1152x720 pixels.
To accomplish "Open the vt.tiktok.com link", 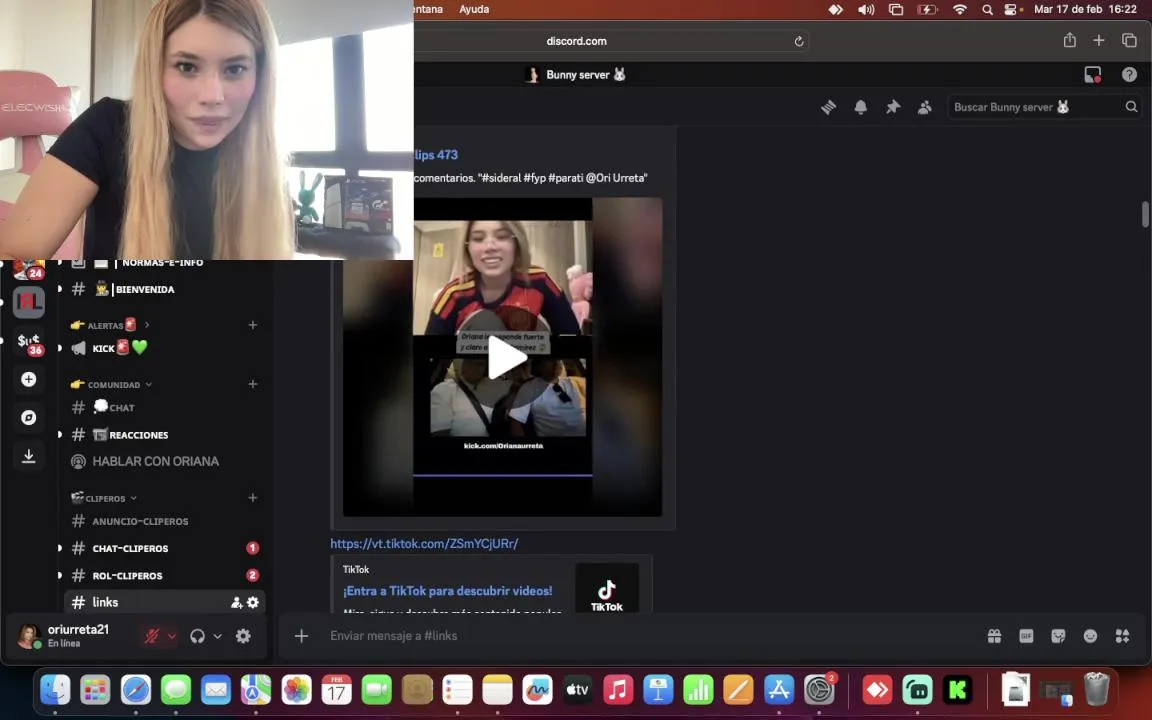I will [x=424, y=544].
